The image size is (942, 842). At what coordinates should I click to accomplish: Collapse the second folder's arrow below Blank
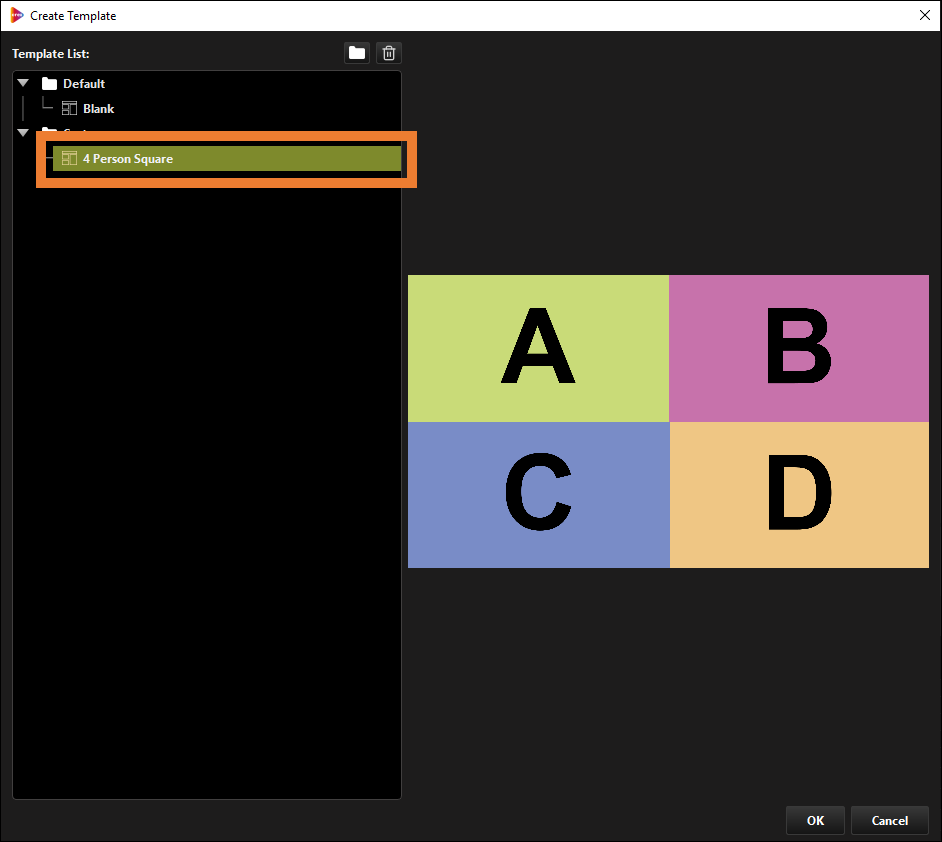click(x=23, y=133)
